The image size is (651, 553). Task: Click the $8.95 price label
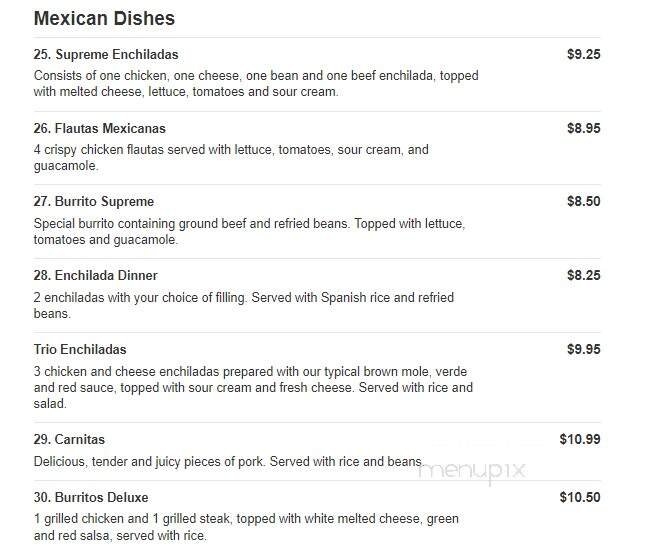(583, 129)
